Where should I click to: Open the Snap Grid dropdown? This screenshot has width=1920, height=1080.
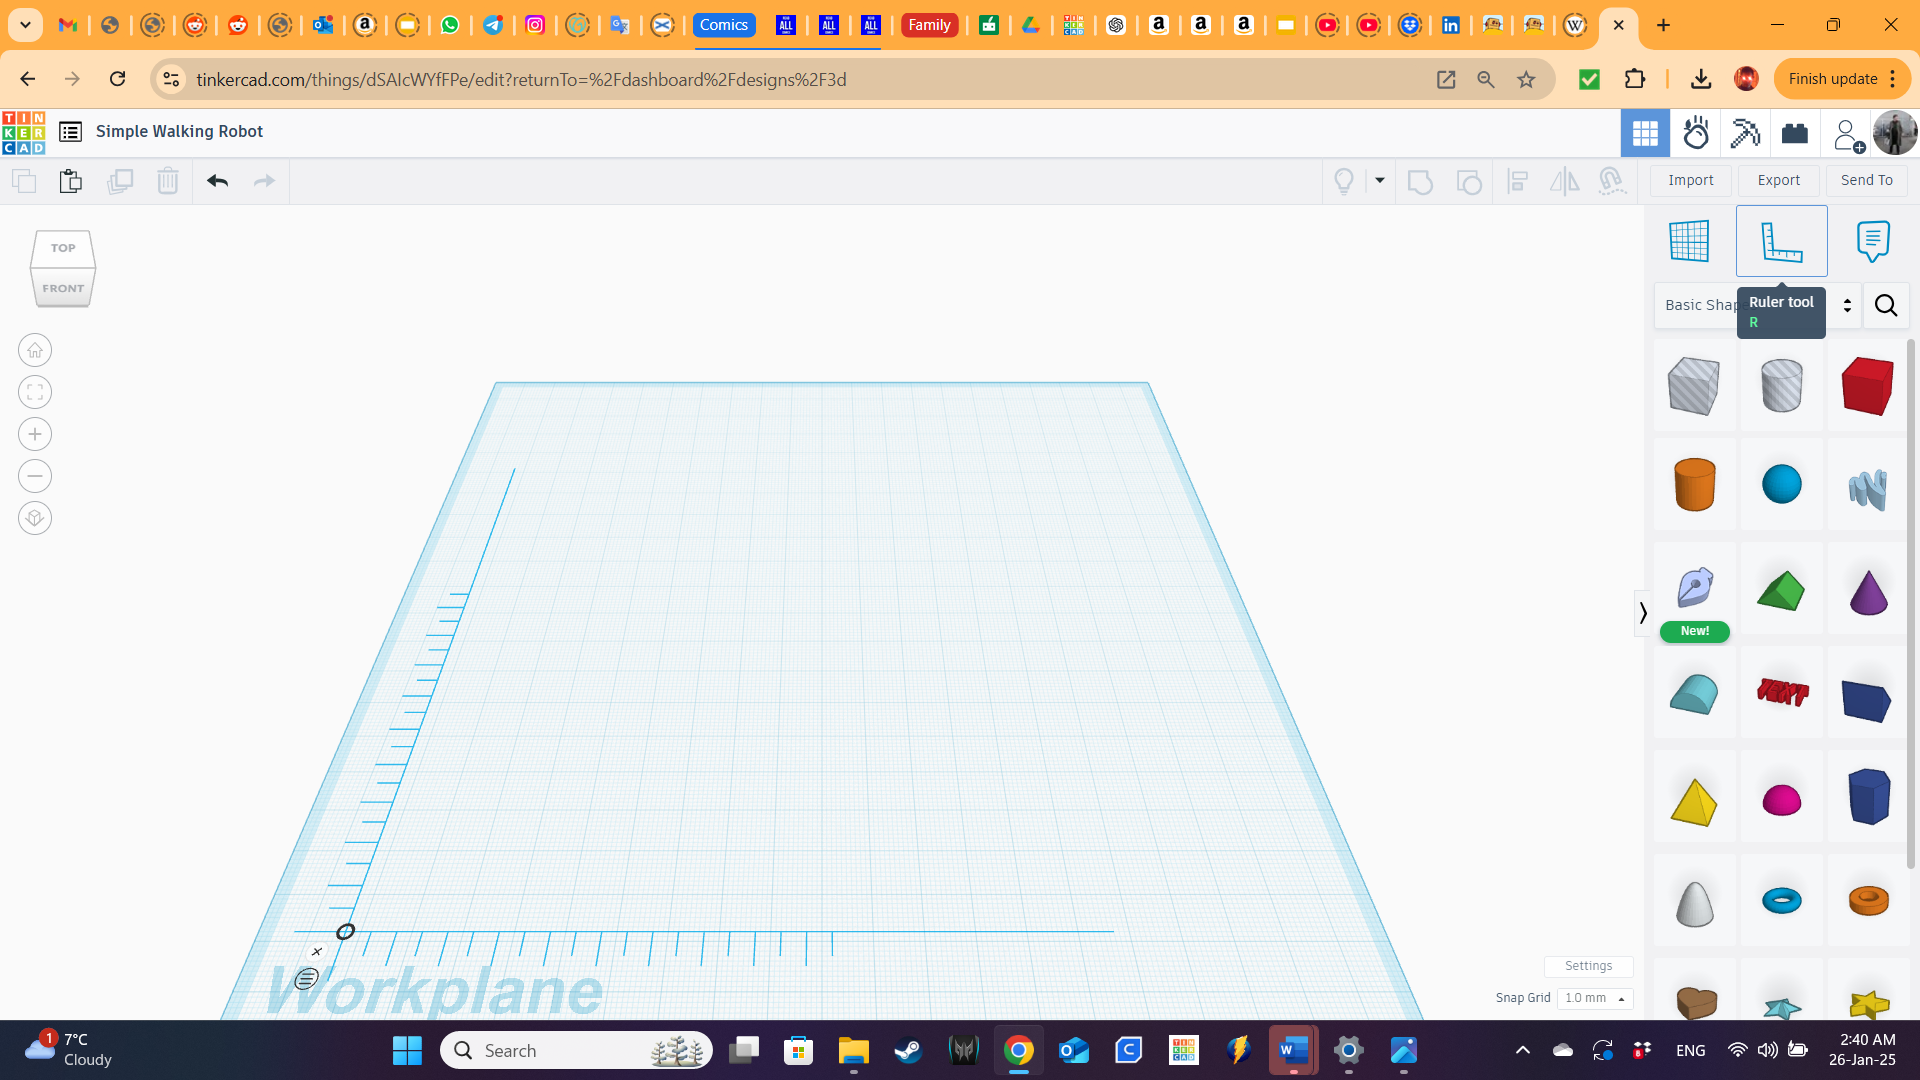(1595, 997)
